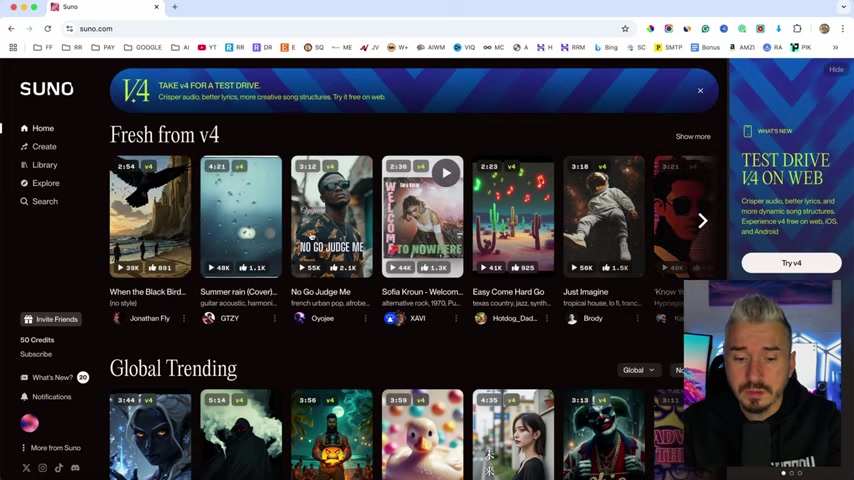Open a new browser tab
Viewport: 854px width, 480px height.
coord(175,7)
